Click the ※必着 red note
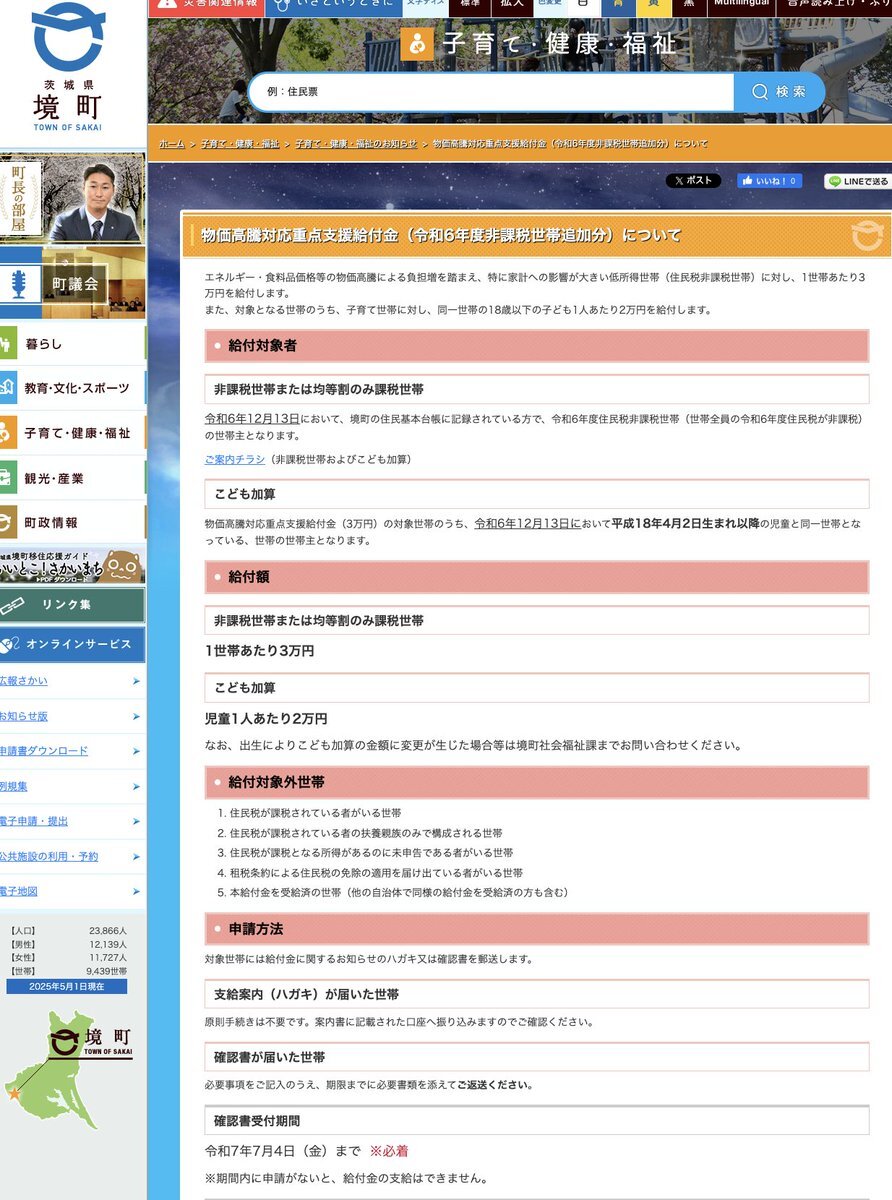 click(389, 1151)
